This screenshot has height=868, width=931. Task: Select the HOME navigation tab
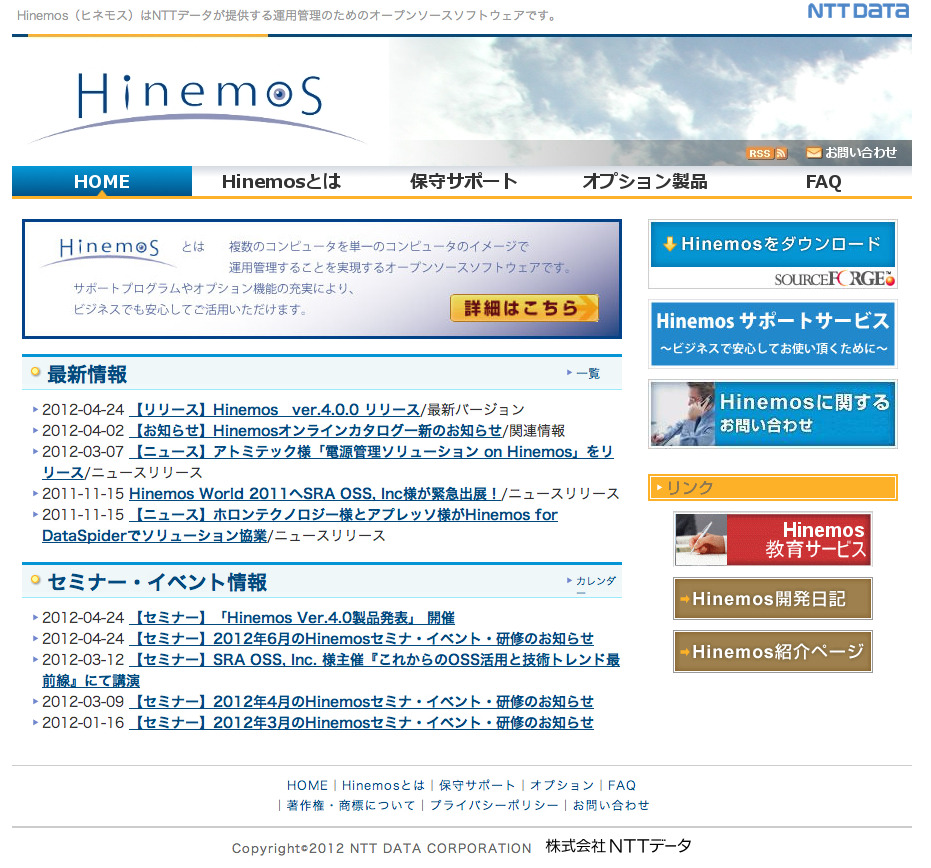pos(102,181)
